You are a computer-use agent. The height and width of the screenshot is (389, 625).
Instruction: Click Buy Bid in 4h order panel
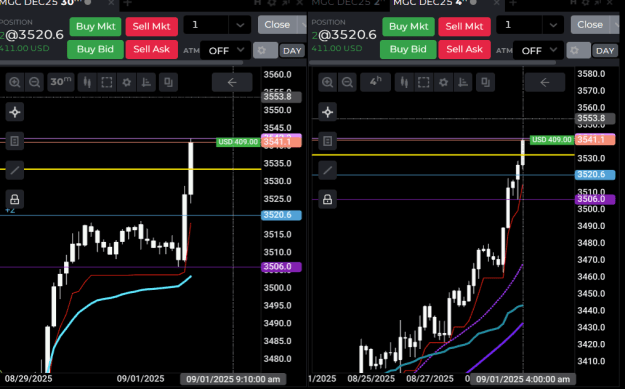(408, 49)
